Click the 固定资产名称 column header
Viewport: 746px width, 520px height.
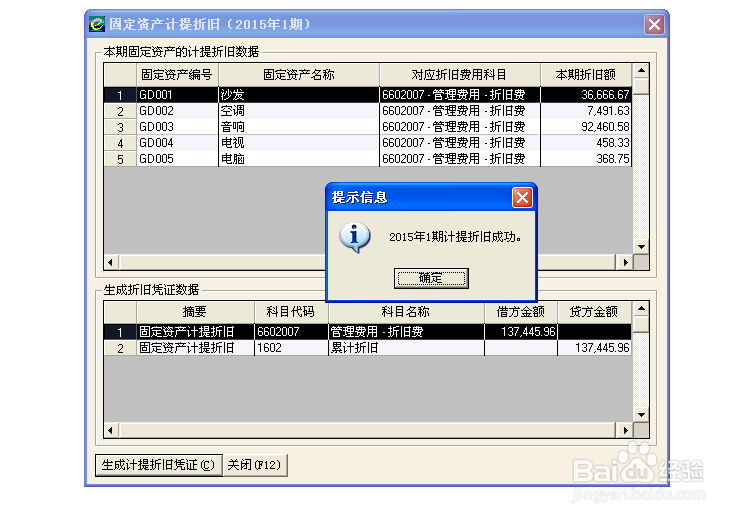pos(299,75)
